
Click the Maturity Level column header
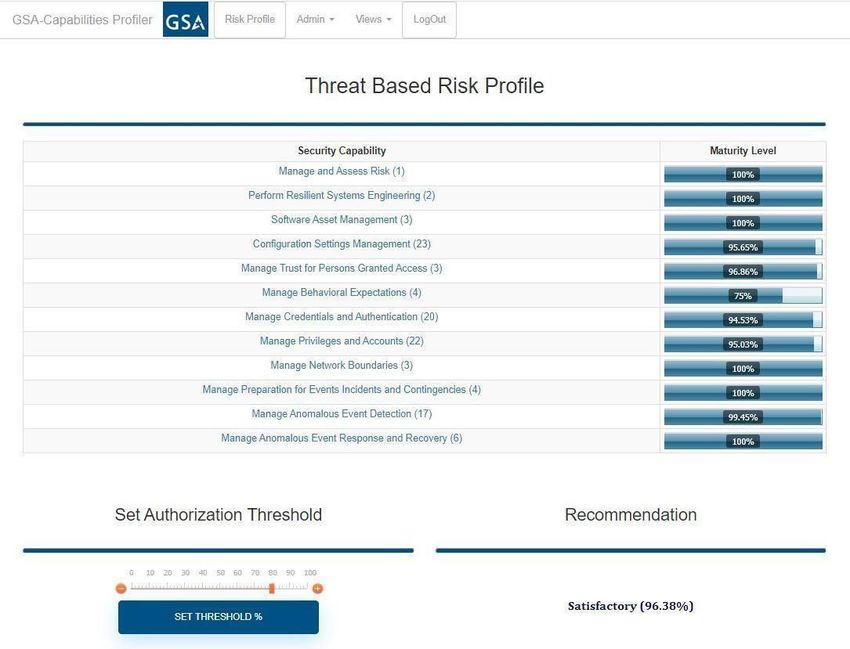[743, 151]
